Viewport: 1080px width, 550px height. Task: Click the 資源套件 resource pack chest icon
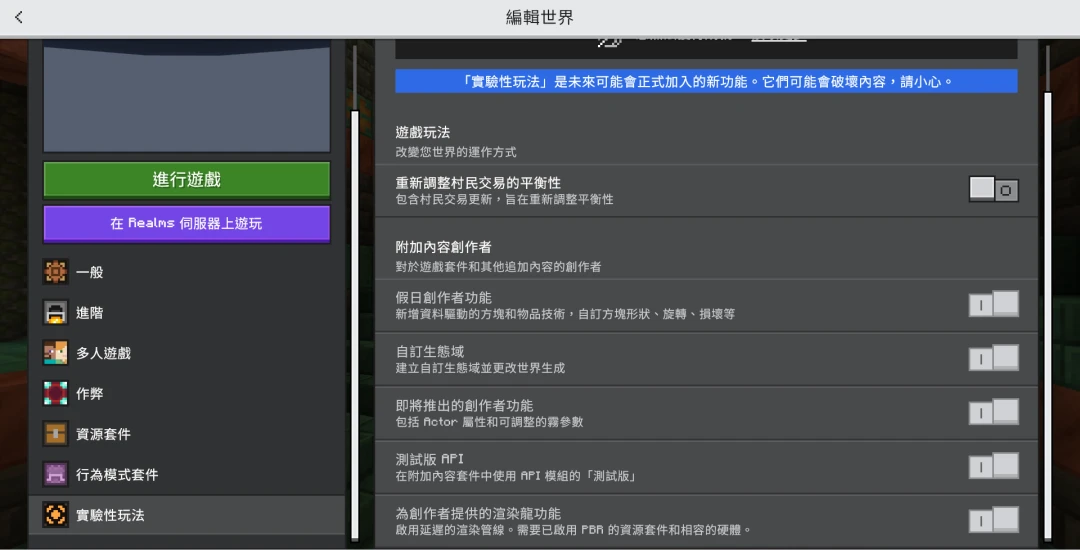[x=56, y=434]
